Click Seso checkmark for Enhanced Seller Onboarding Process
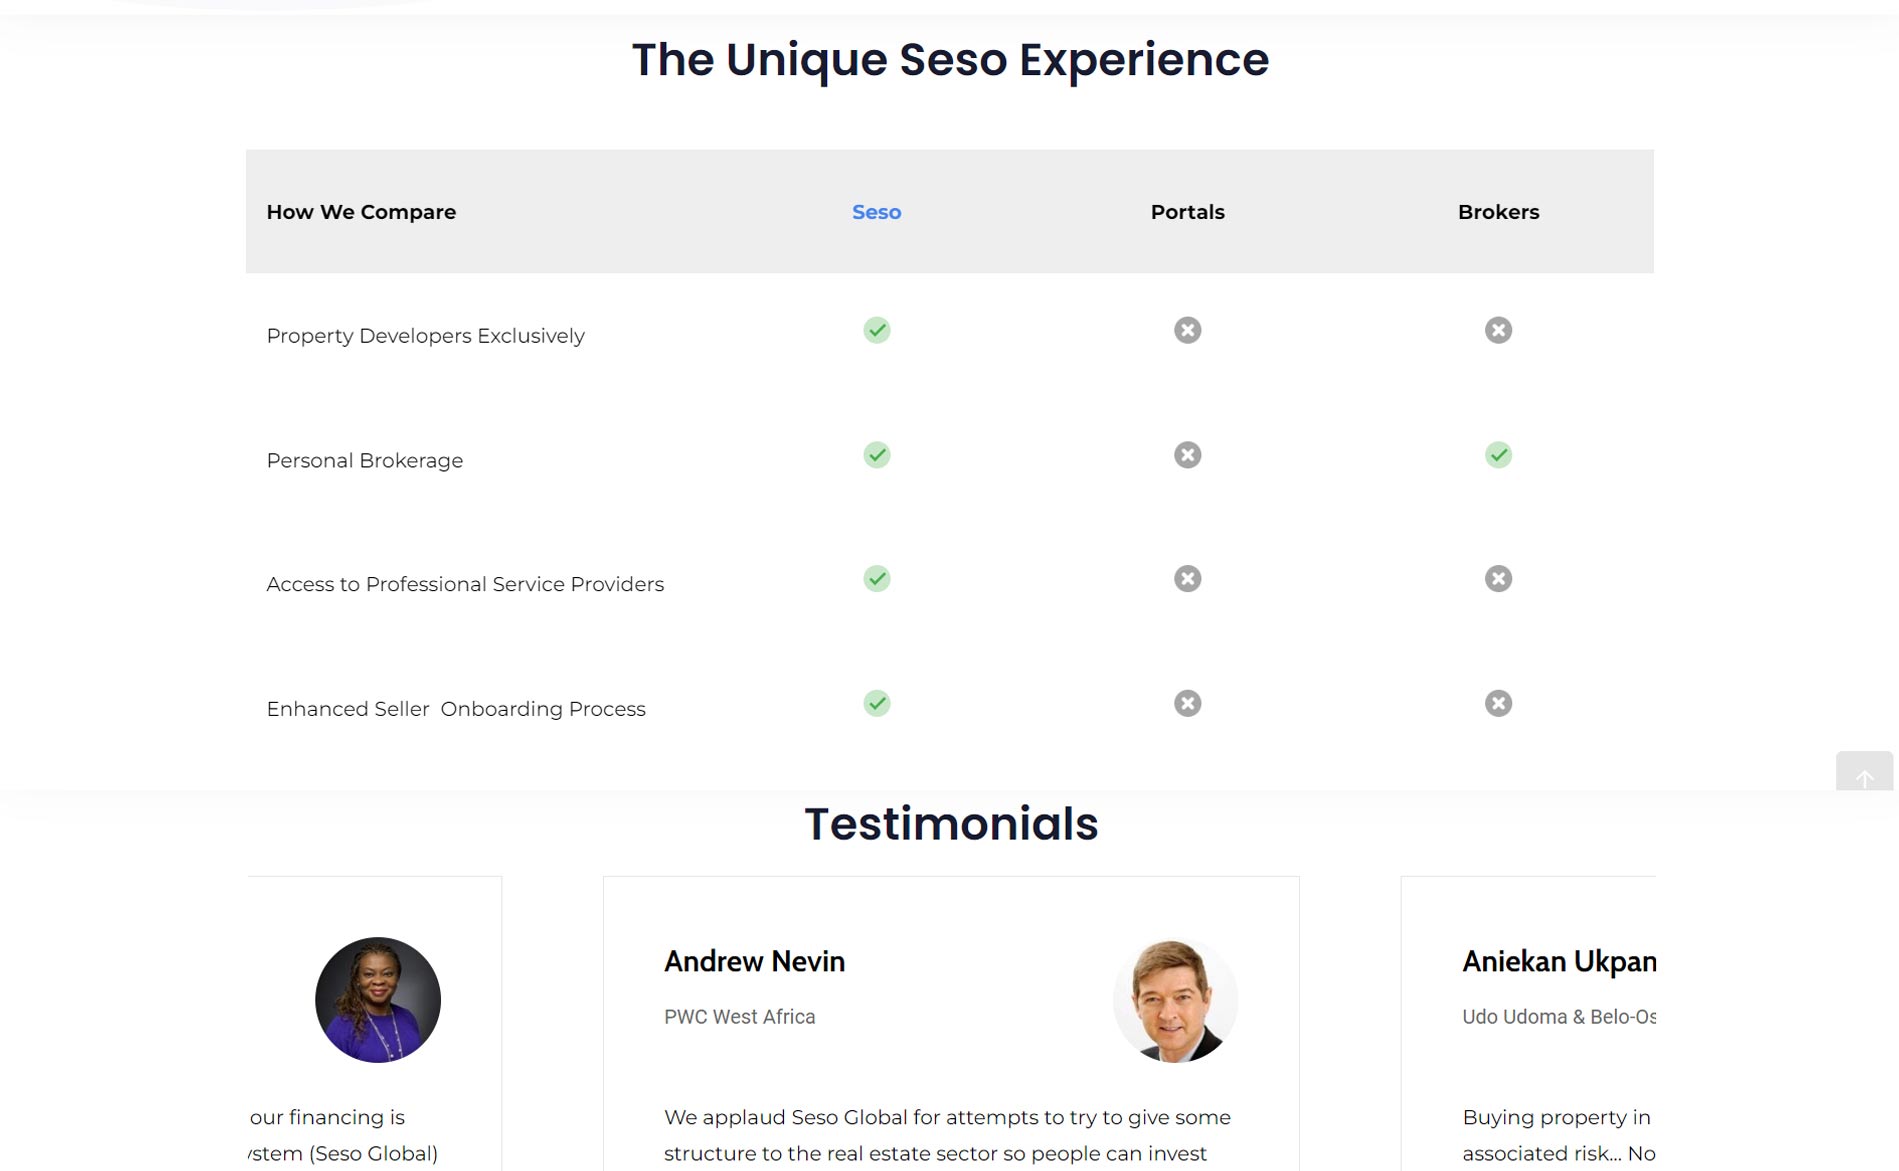The height and width of the screenshot is (1171, 1899). click(x=877, y=703)
